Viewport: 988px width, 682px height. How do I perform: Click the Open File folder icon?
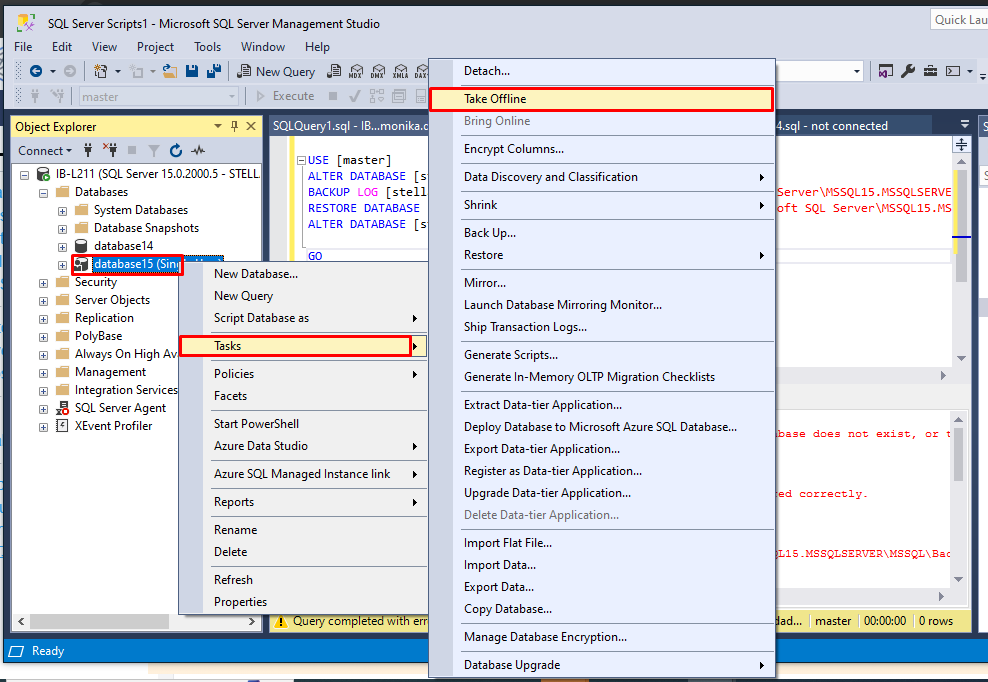coord(170,71)
